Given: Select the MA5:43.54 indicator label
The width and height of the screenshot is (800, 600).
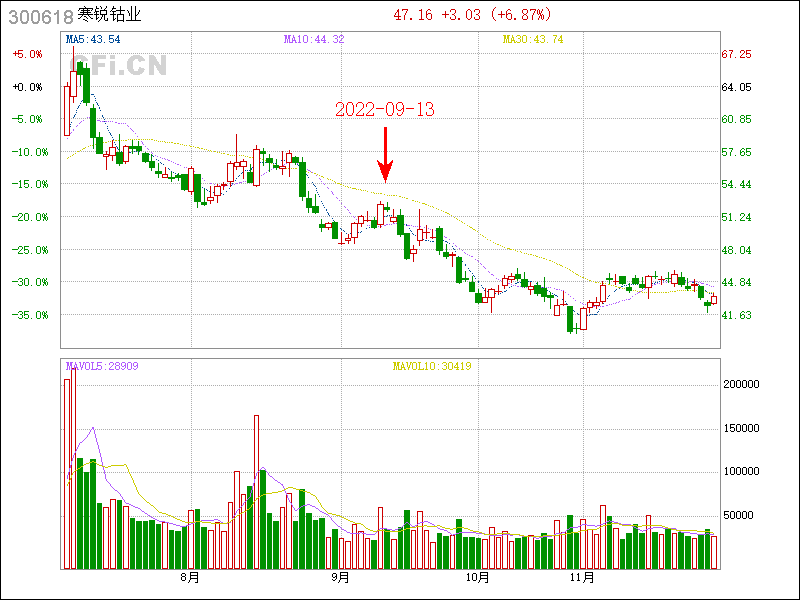Looking at the screenshot, I should [92, 39].
